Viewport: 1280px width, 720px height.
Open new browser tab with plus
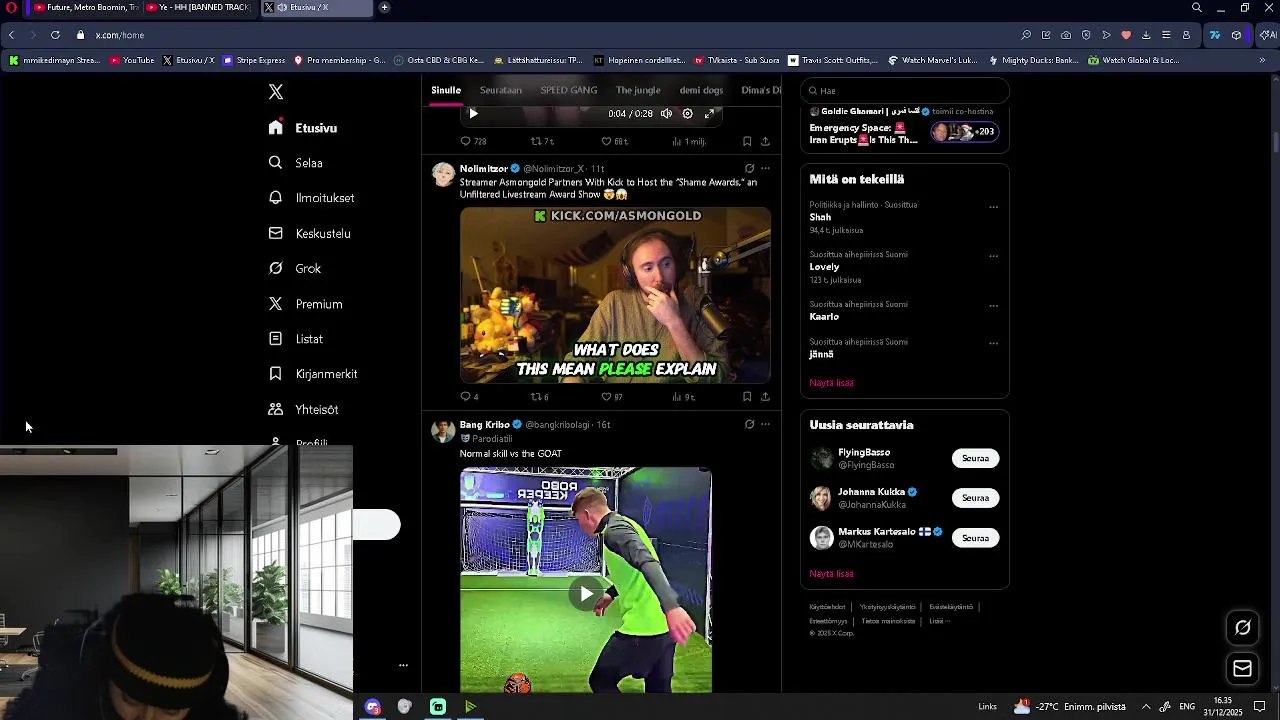(385, 8)
